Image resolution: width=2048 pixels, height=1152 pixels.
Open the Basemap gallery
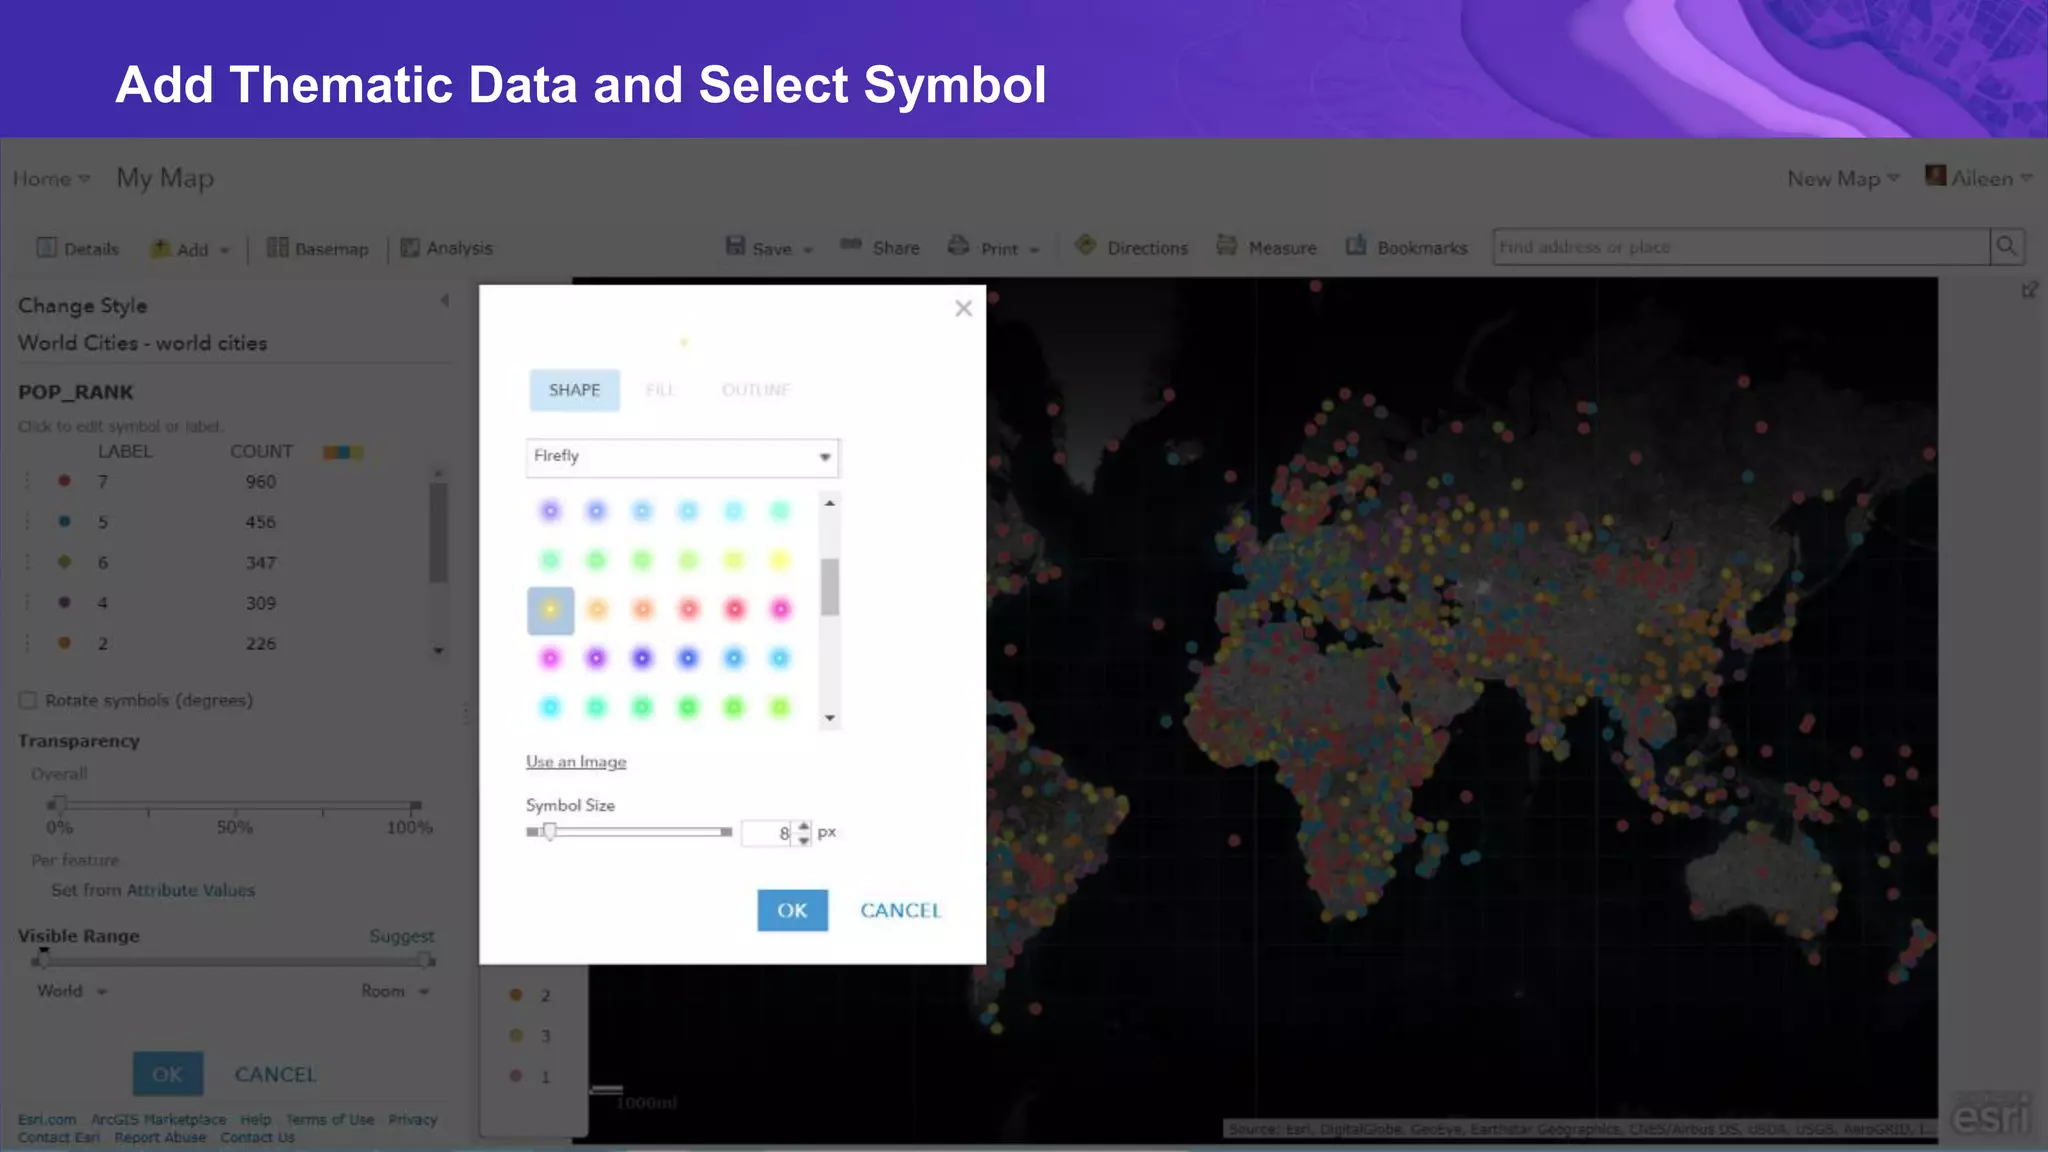(x=318, y=248)
